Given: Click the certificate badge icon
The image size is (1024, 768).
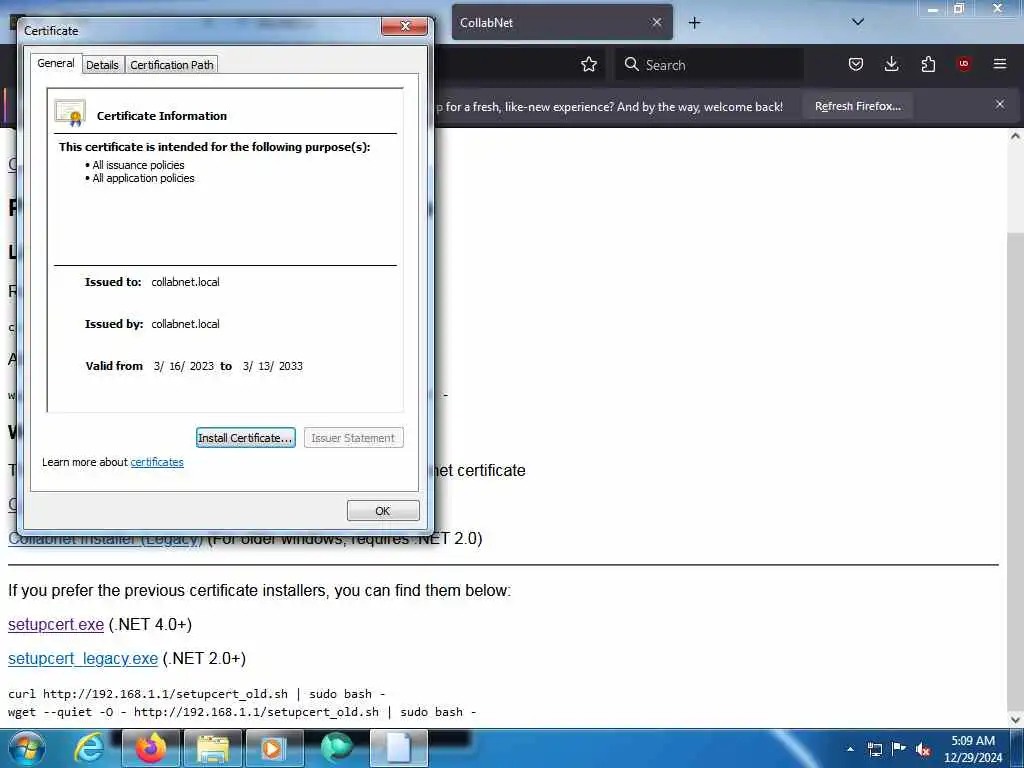Looking at the screenshot, I should point(71,114).
